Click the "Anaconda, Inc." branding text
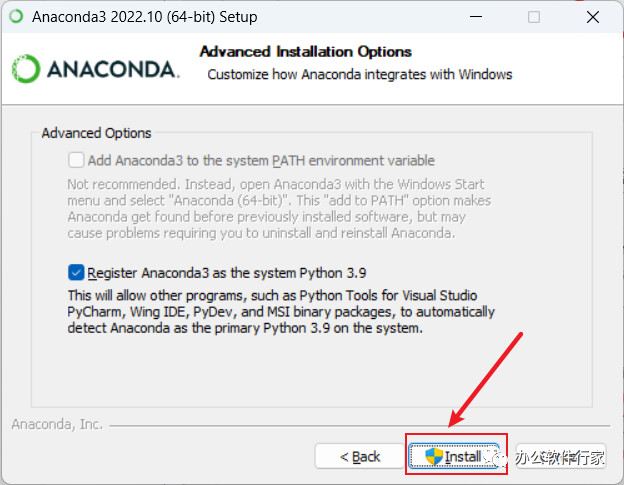This screenshot has height=485, width=624. click(x=57, y=424)
